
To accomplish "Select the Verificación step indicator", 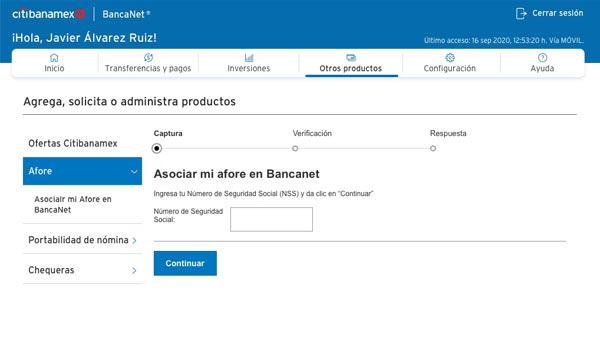I will 295,148.
